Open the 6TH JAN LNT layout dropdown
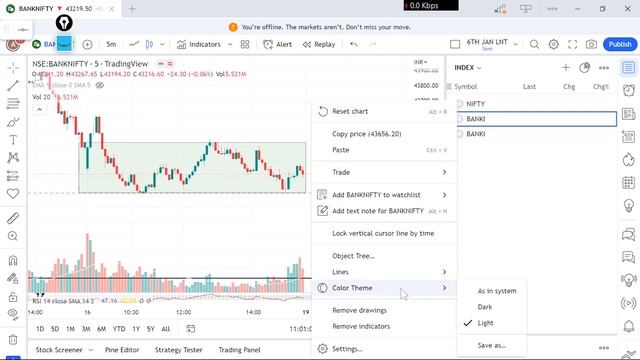This screenshot has width=640, height=360. click(516, 44)
